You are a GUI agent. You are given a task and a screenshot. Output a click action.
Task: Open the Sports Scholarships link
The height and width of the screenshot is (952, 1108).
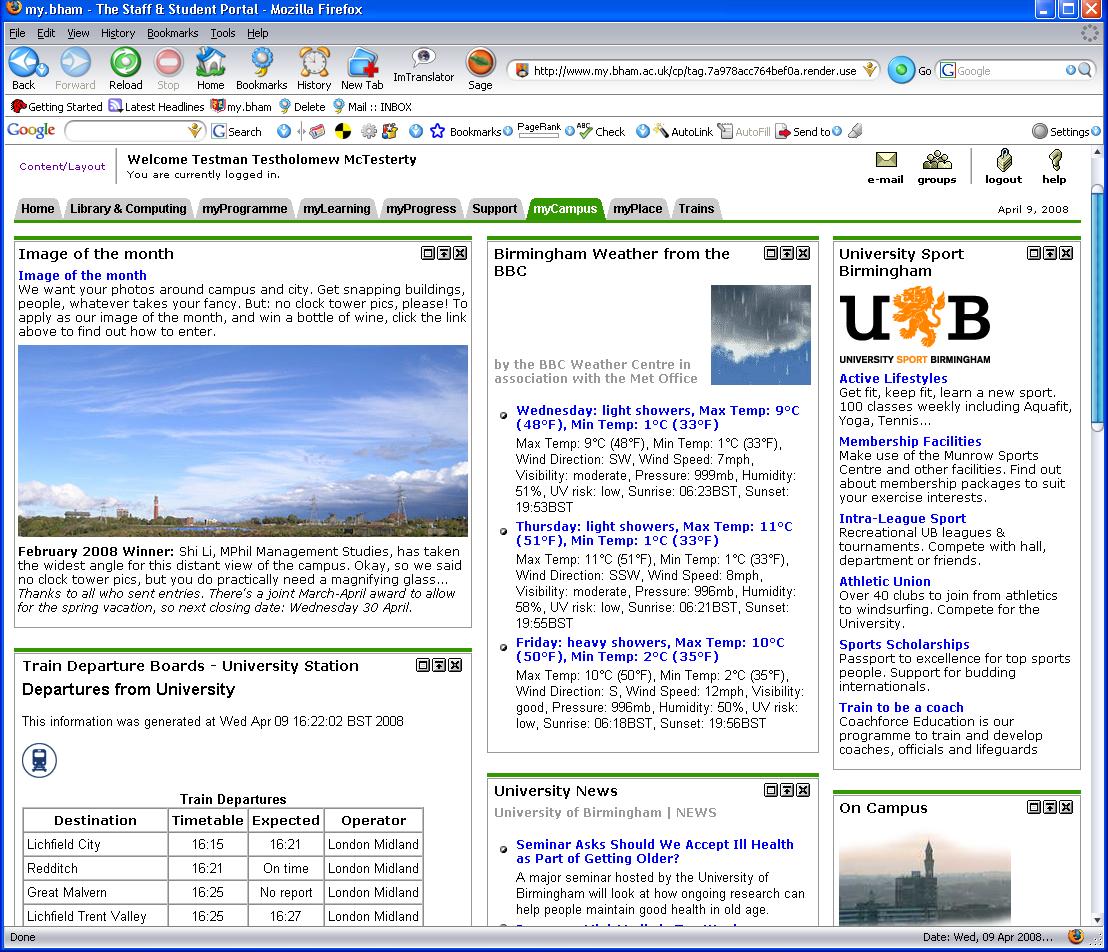904,644
